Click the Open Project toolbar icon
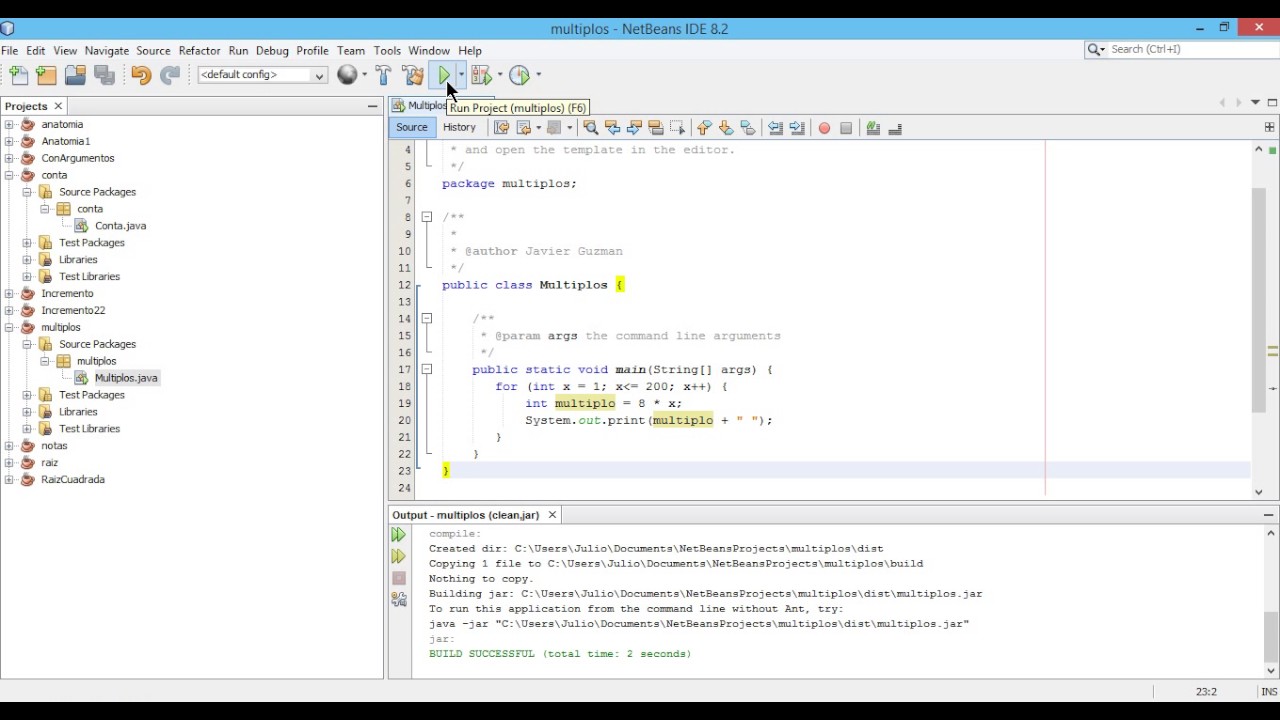This screenshot has width=1280, height=720. (x=75, y=75)
